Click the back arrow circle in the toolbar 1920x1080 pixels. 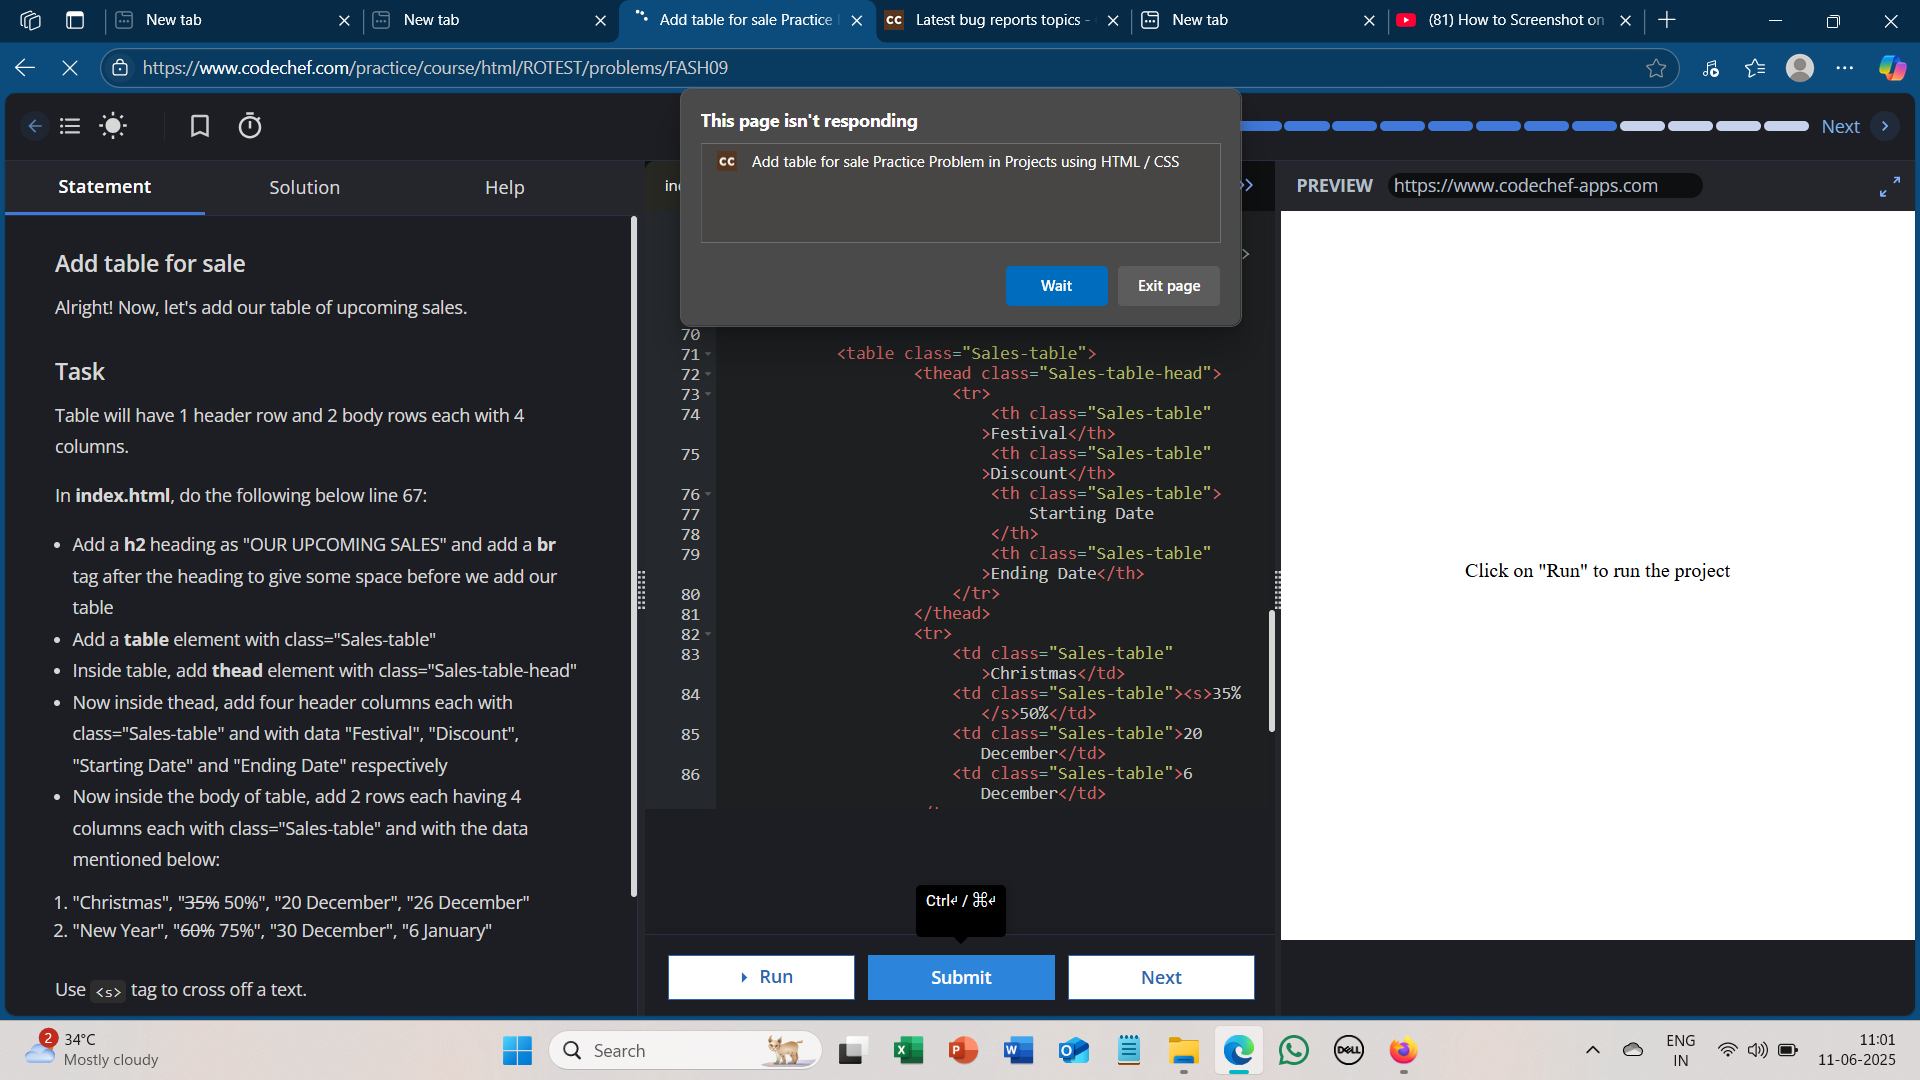click(x=35, y=126)
